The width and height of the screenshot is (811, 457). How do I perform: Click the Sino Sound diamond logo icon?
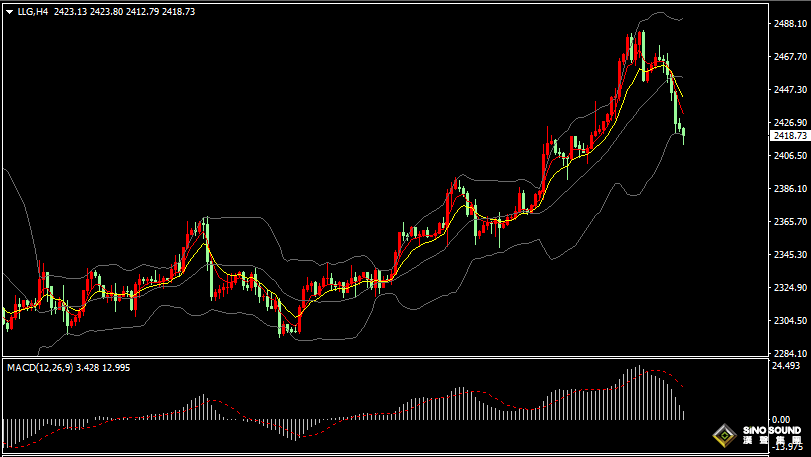724,436
